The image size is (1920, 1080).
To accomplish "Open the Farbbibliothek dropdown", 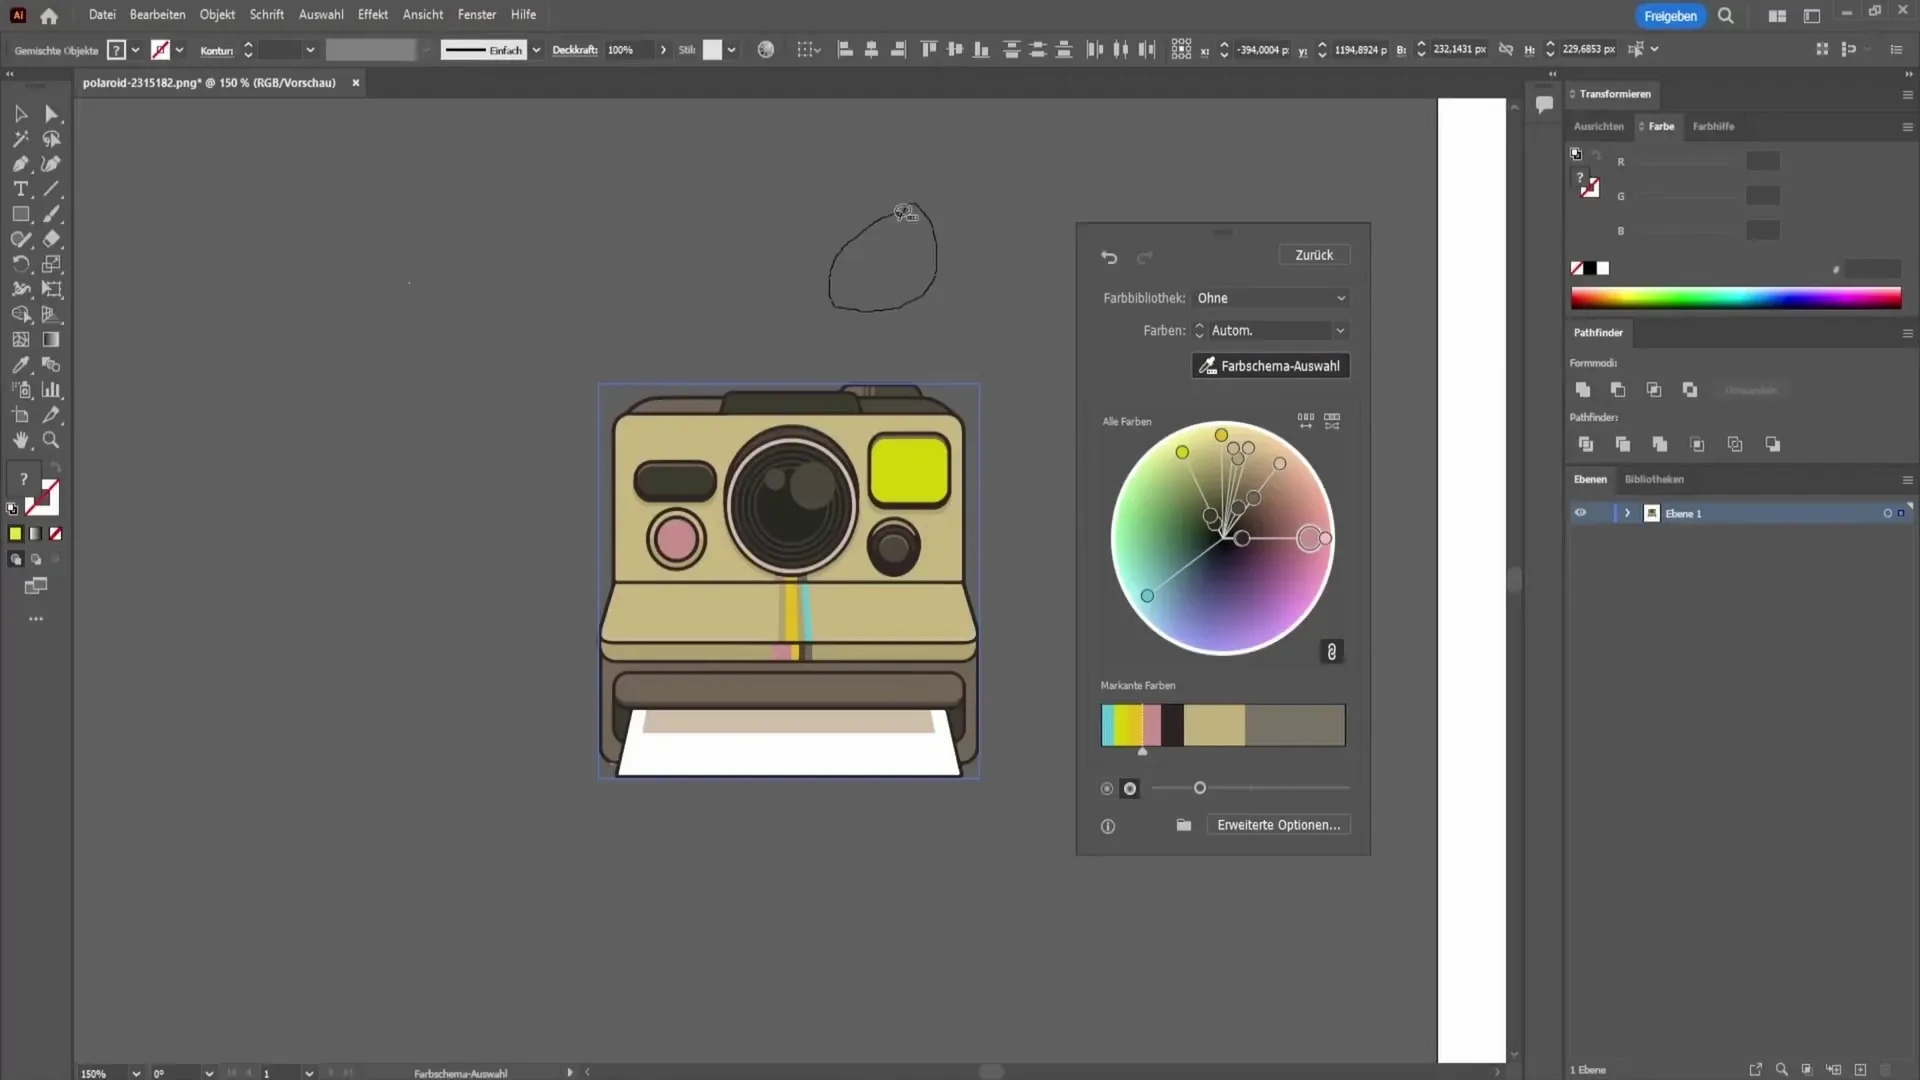I will (1271, 298).
